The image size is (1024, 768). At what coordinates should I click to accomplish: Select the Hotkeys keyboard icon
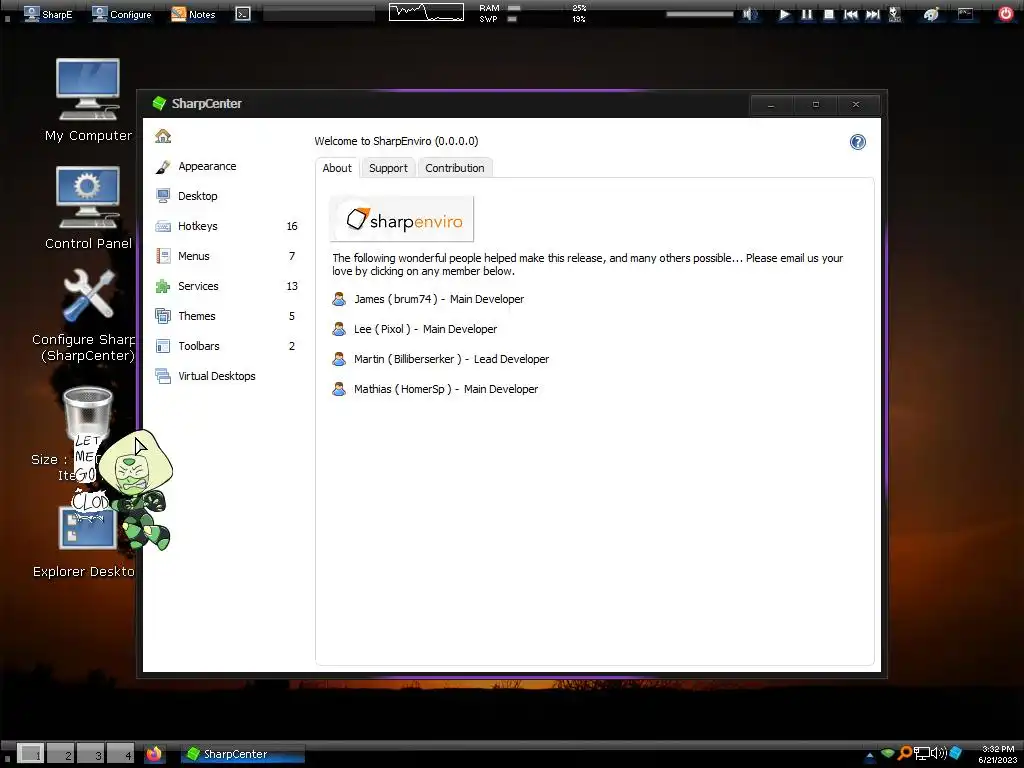163,227
